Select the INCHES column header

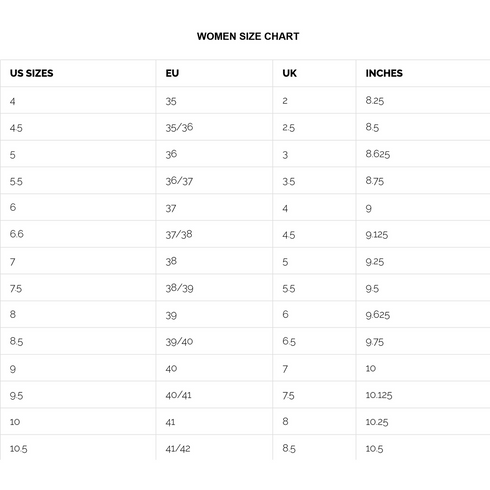point(423,73)
